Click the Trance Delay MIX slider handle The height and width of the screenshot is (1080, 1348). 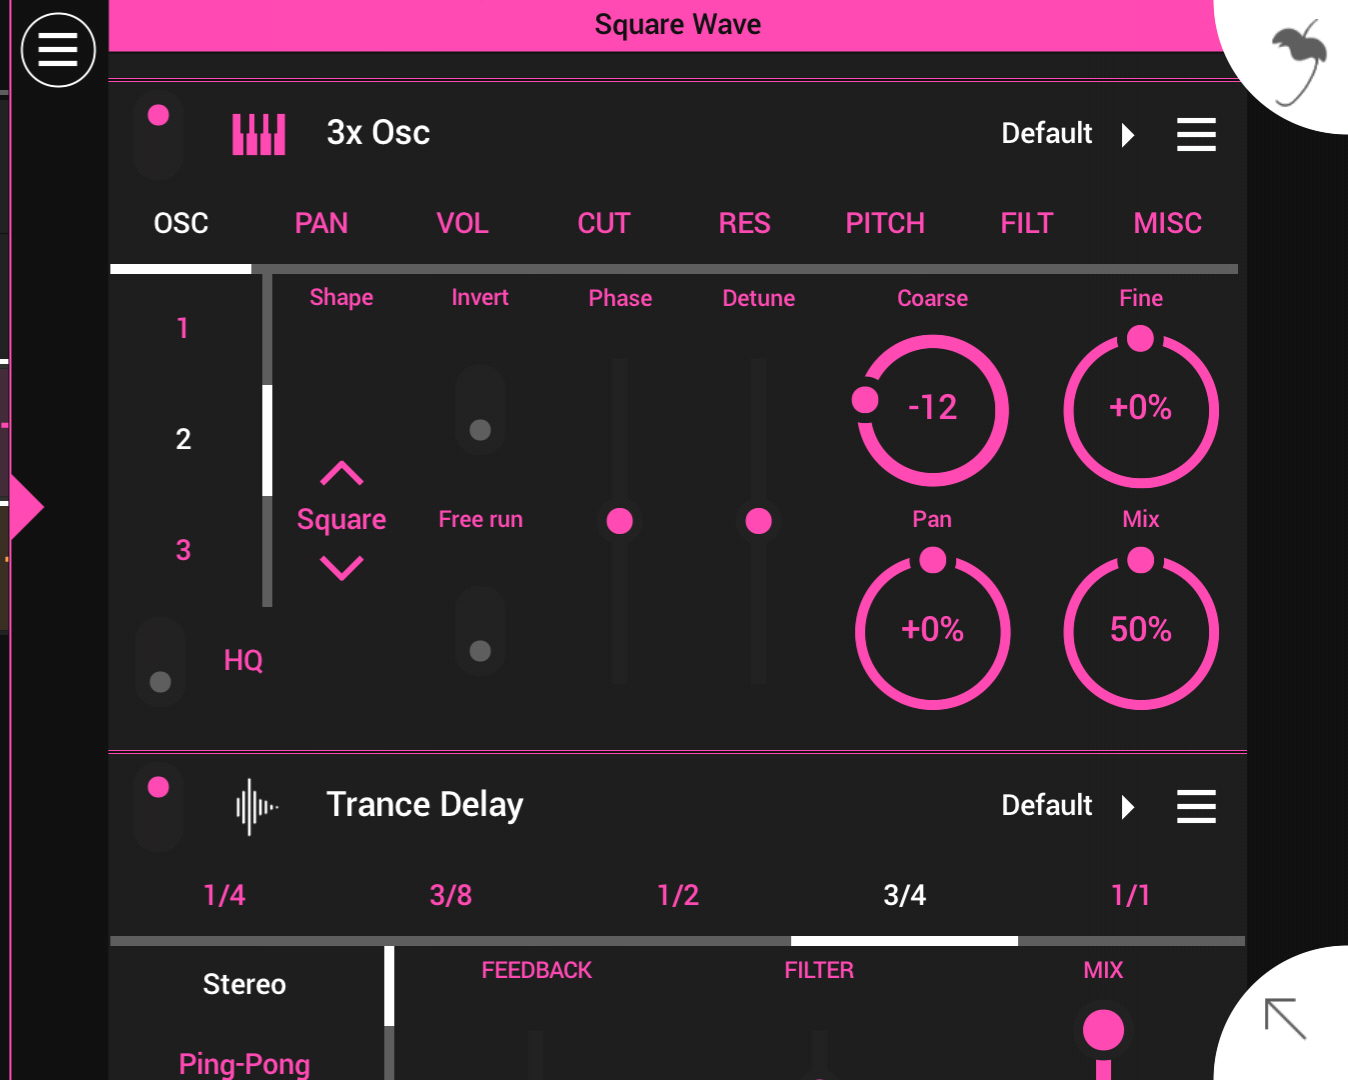pyautogui.click(x=1104, y=1031)
